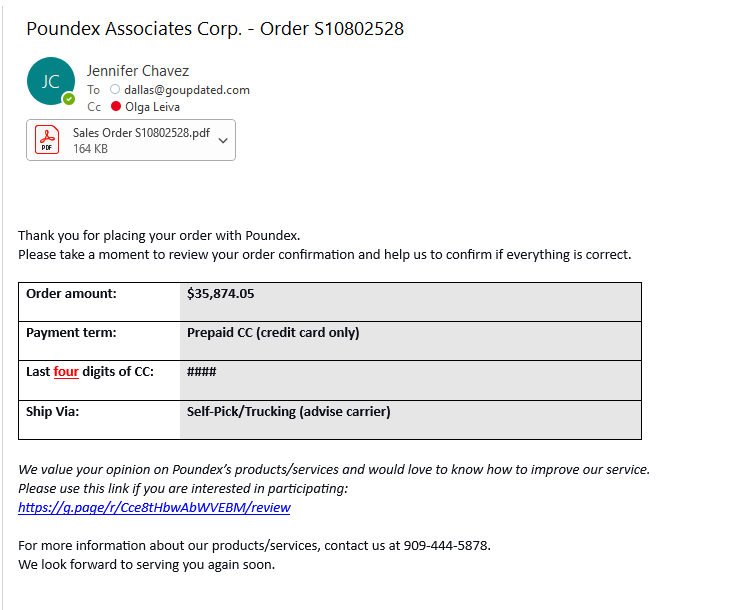Viewport: 746px width, 610px height.
Task: Click red presence dot beside Olga Leiva
Action: point(116,107)
